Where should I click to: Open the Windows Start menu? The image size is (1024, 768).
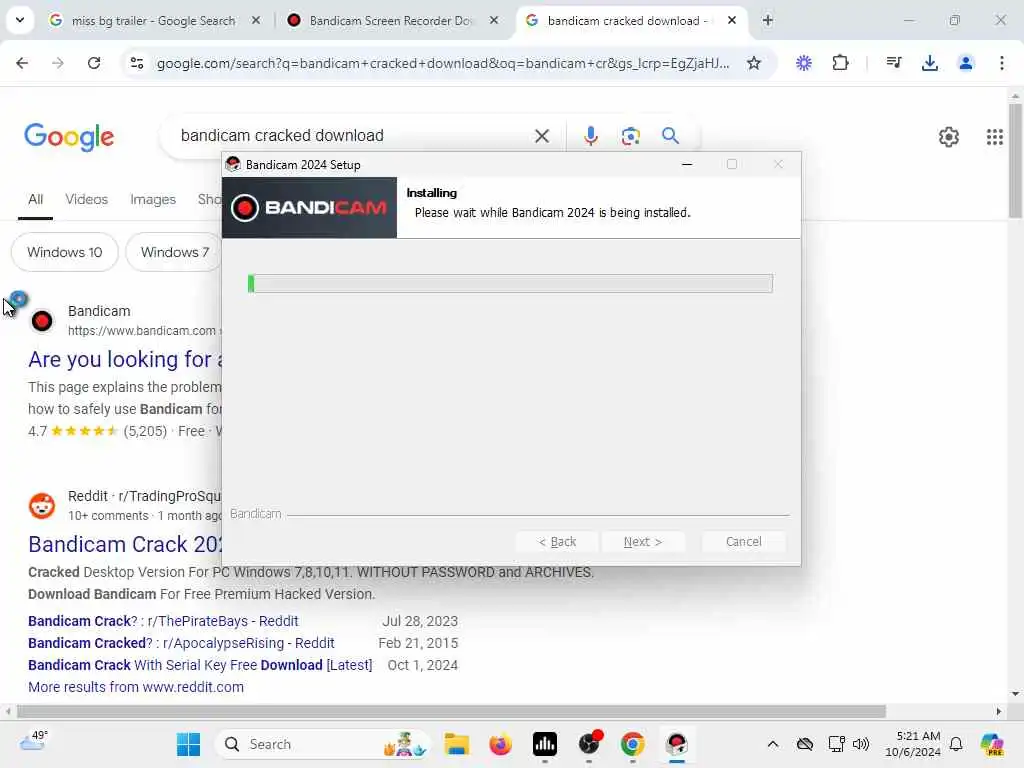(x=189, y=744)
